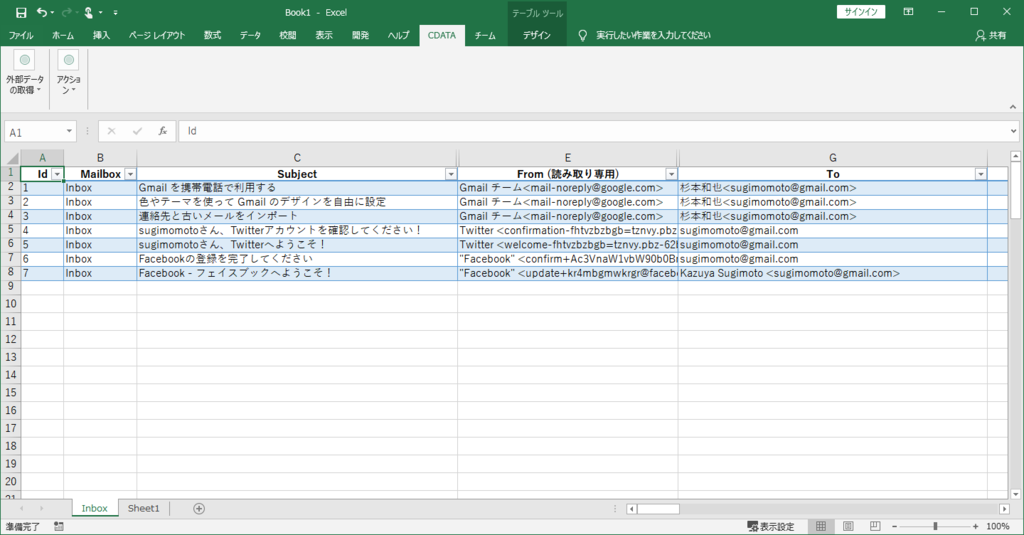The image size is (1024, 535).
Task: Open the デザイン table tools tab
Action: [x=536, y=35]
